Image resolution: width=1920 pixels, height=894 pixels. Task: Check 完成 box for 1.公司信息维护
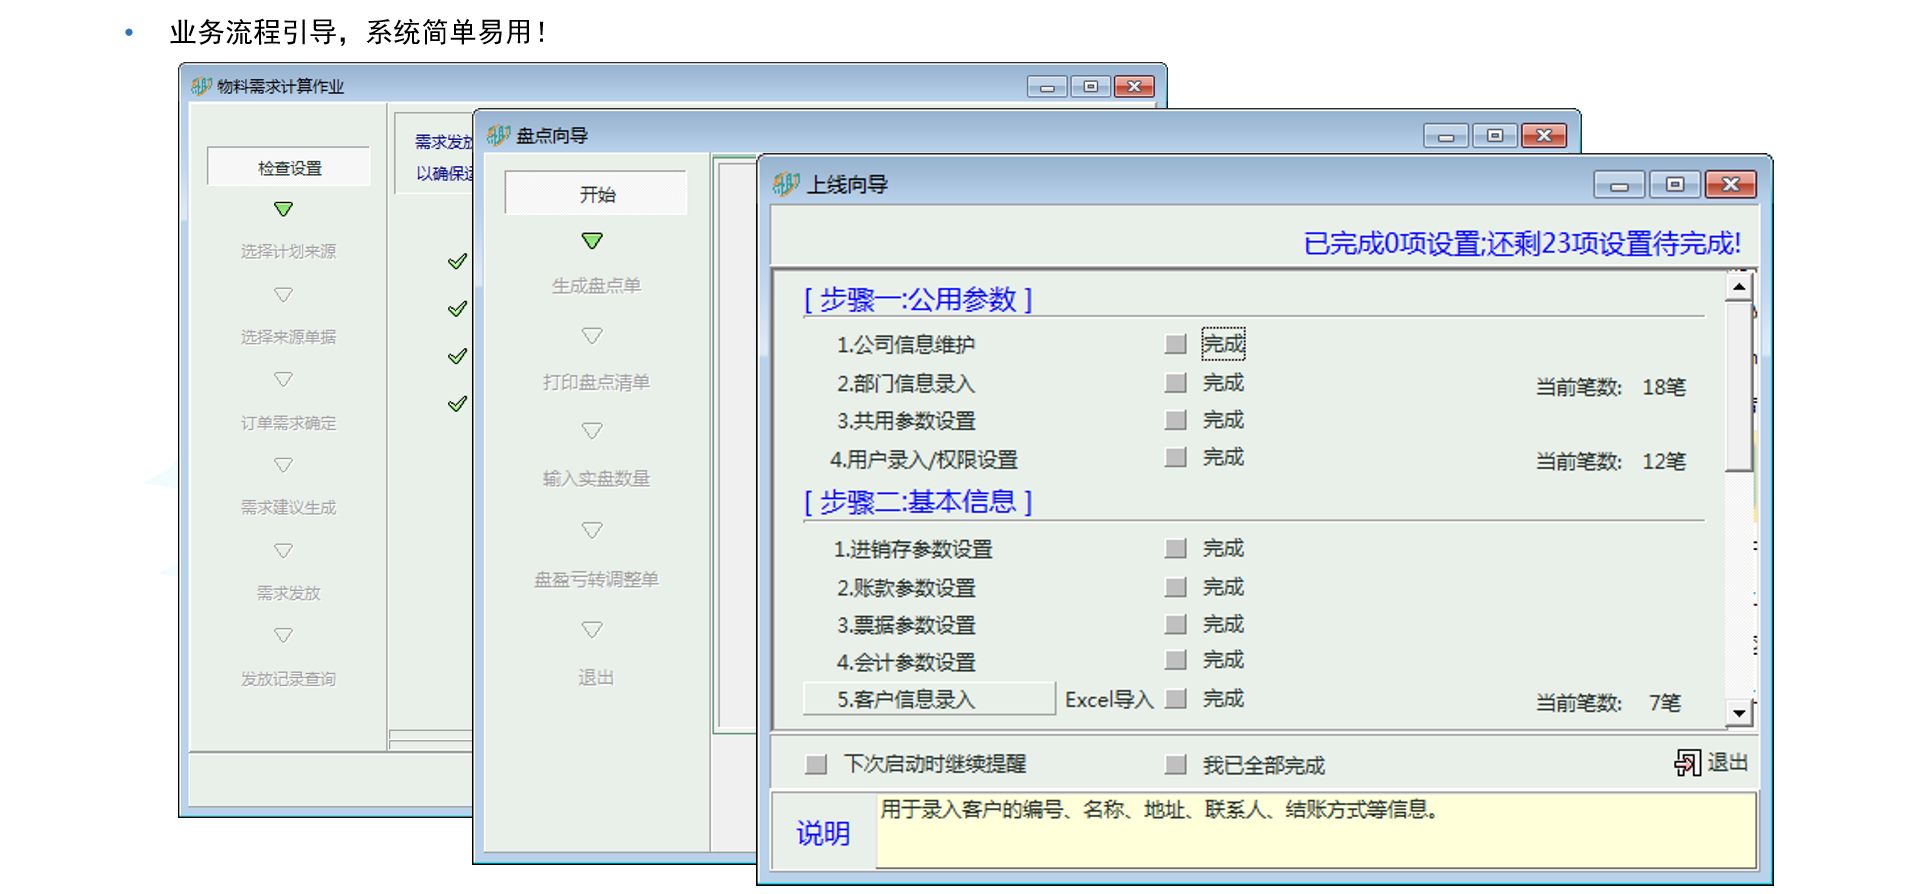(1176, 345)
